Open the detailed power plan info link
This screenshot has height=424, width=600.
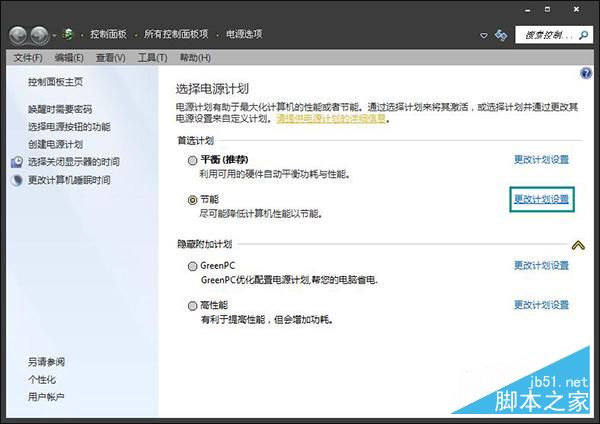(x=331, y=119)
